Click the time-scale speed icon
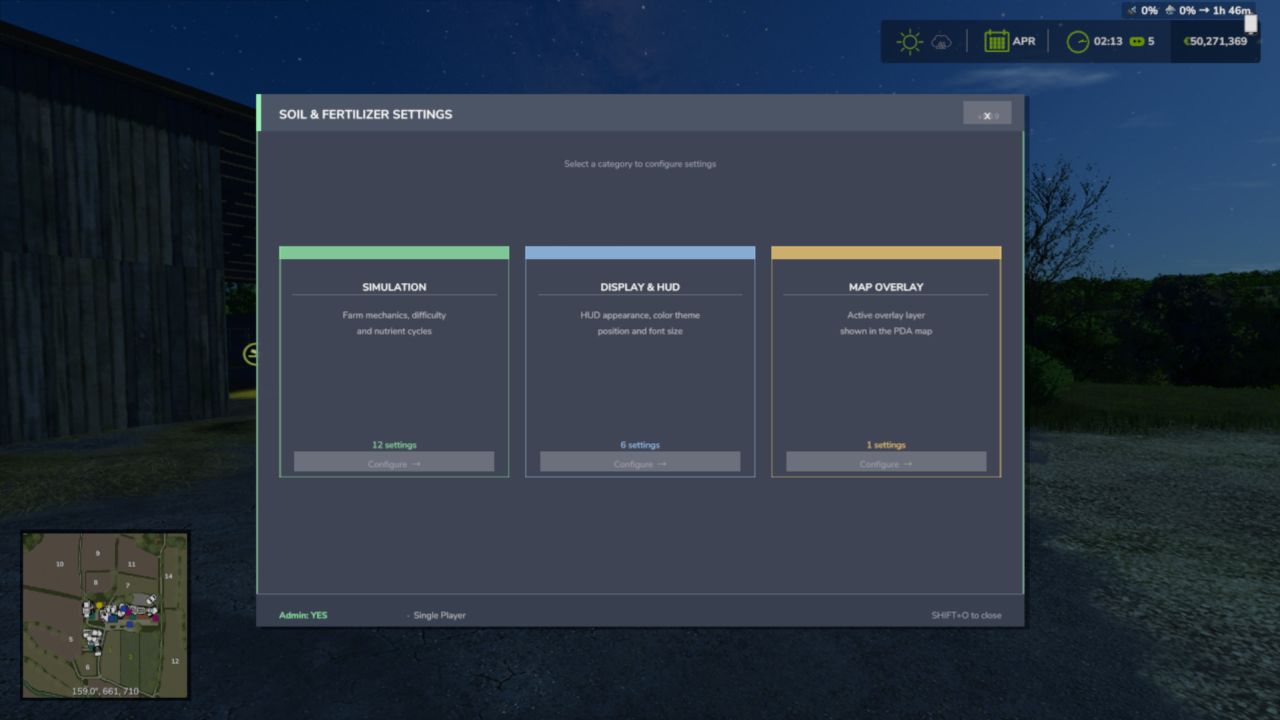Viewport: 1280px width, 720px height. pos(1136,42)
